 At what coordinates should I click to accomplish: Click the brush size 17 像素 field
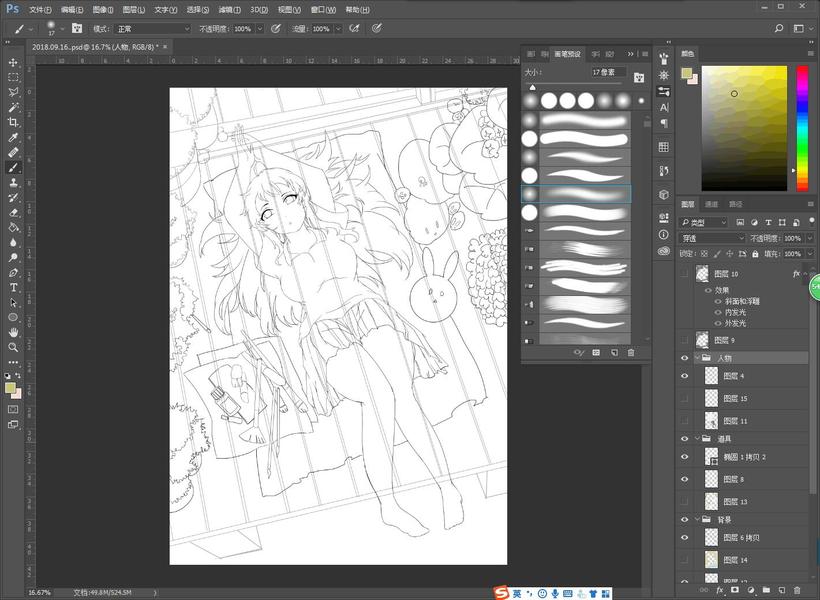[x=608, y=72]
